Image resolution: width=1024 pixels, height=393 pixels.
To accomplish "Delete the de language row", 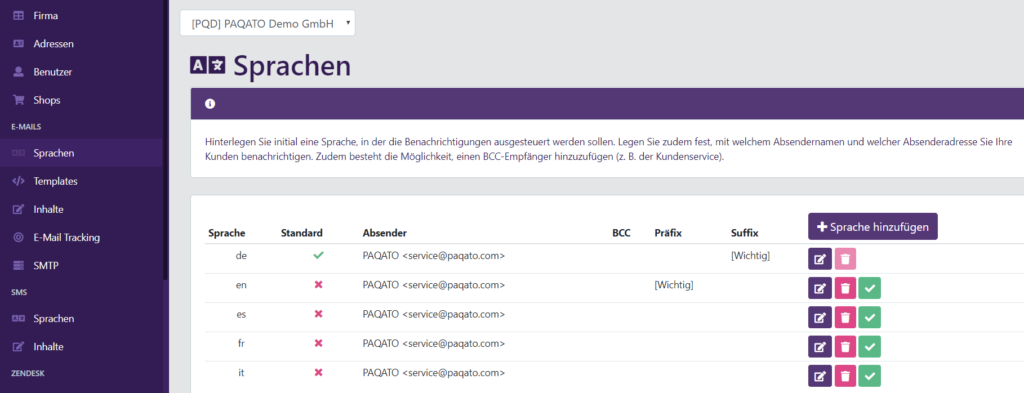I will (x=845, y=259).
